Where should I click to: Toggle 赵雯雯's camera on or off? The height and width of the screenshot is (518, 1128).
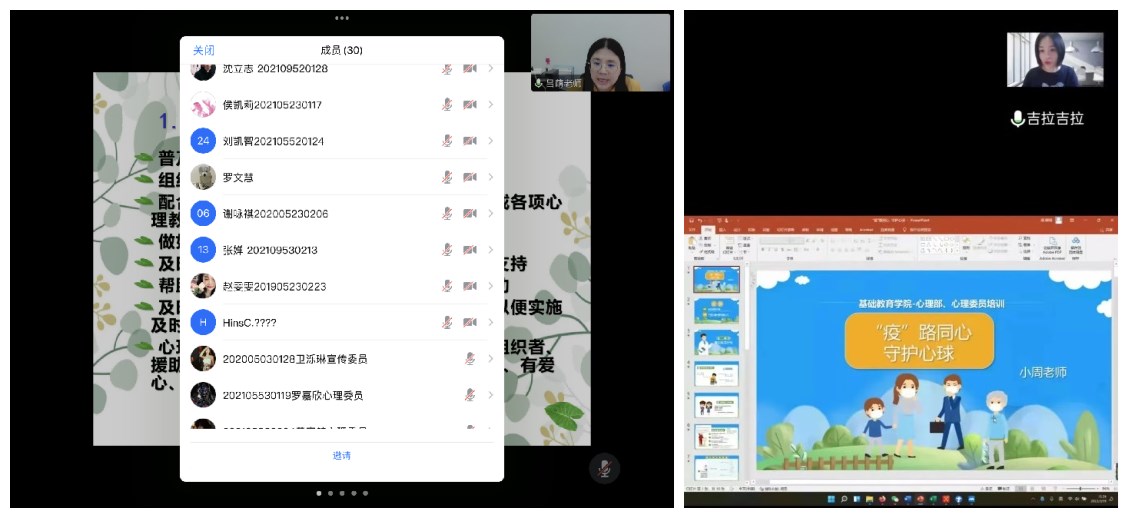pyautogui.click(x=470, y=286)
